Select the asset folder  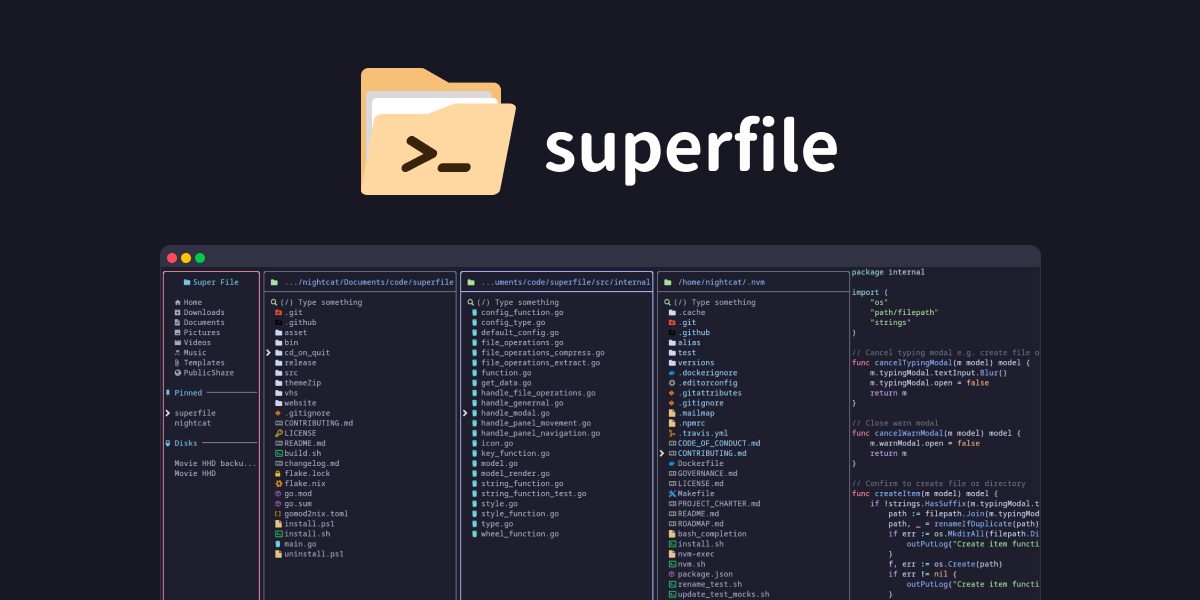[x=291, y=332]
